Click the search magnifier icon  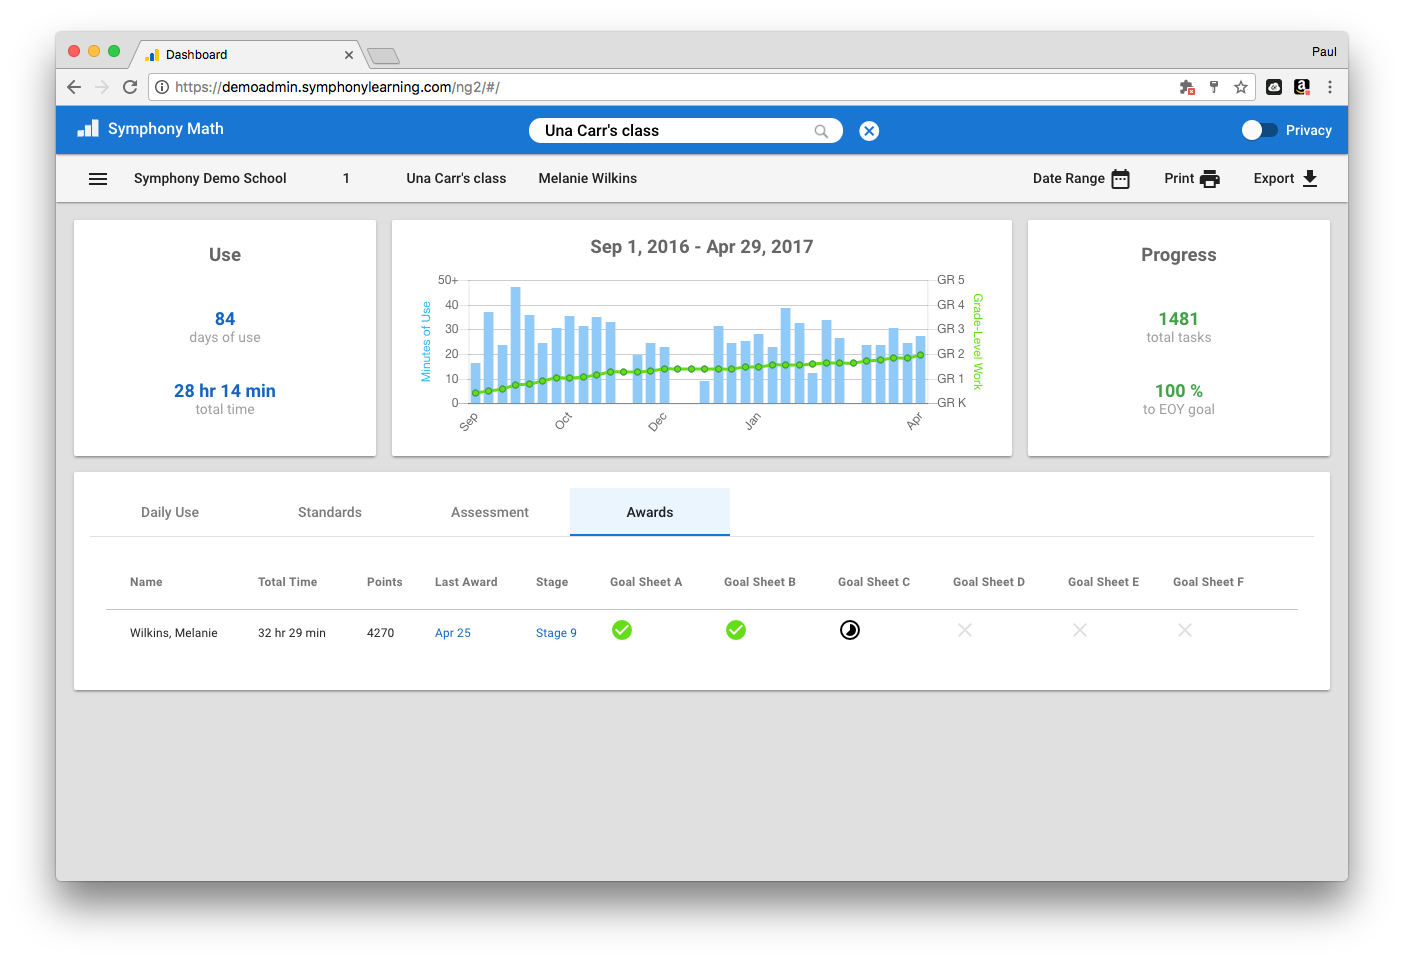[821, 131]
